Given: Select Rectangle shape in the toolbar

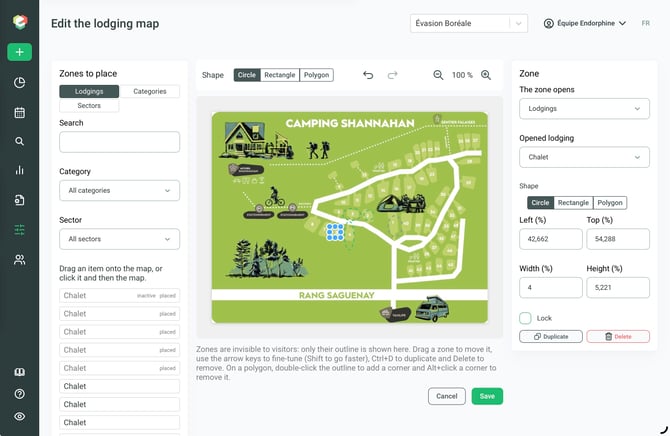Looking at the screenshot, I should (x=279, y=75).
